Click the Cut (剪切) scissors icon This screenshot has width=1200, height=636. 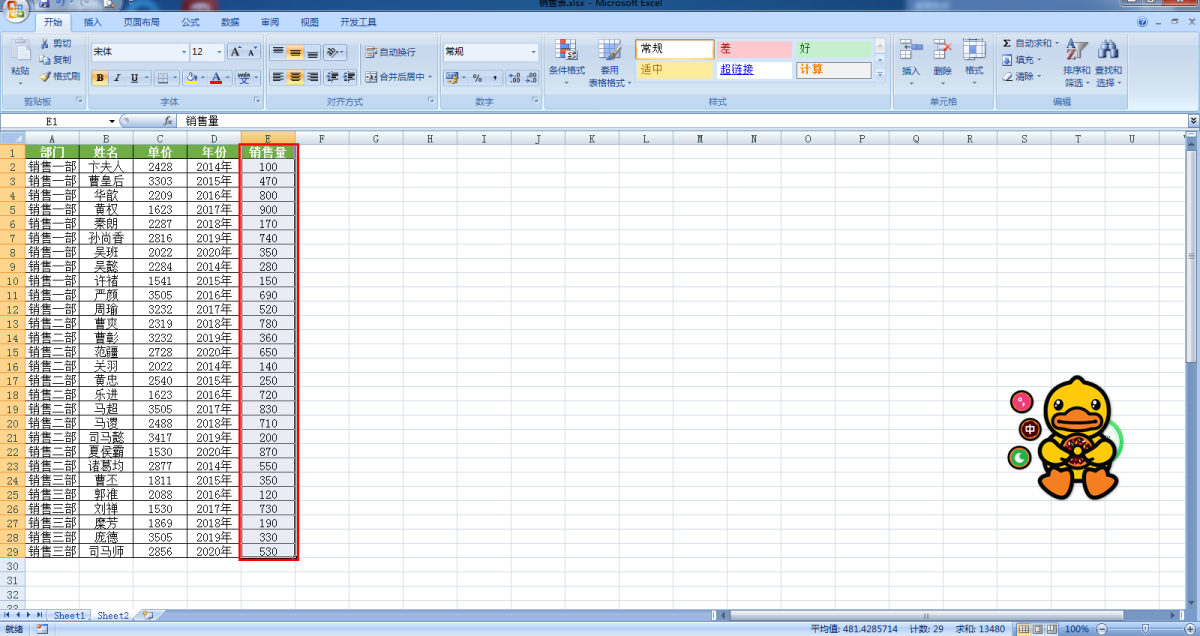[45, 44]
